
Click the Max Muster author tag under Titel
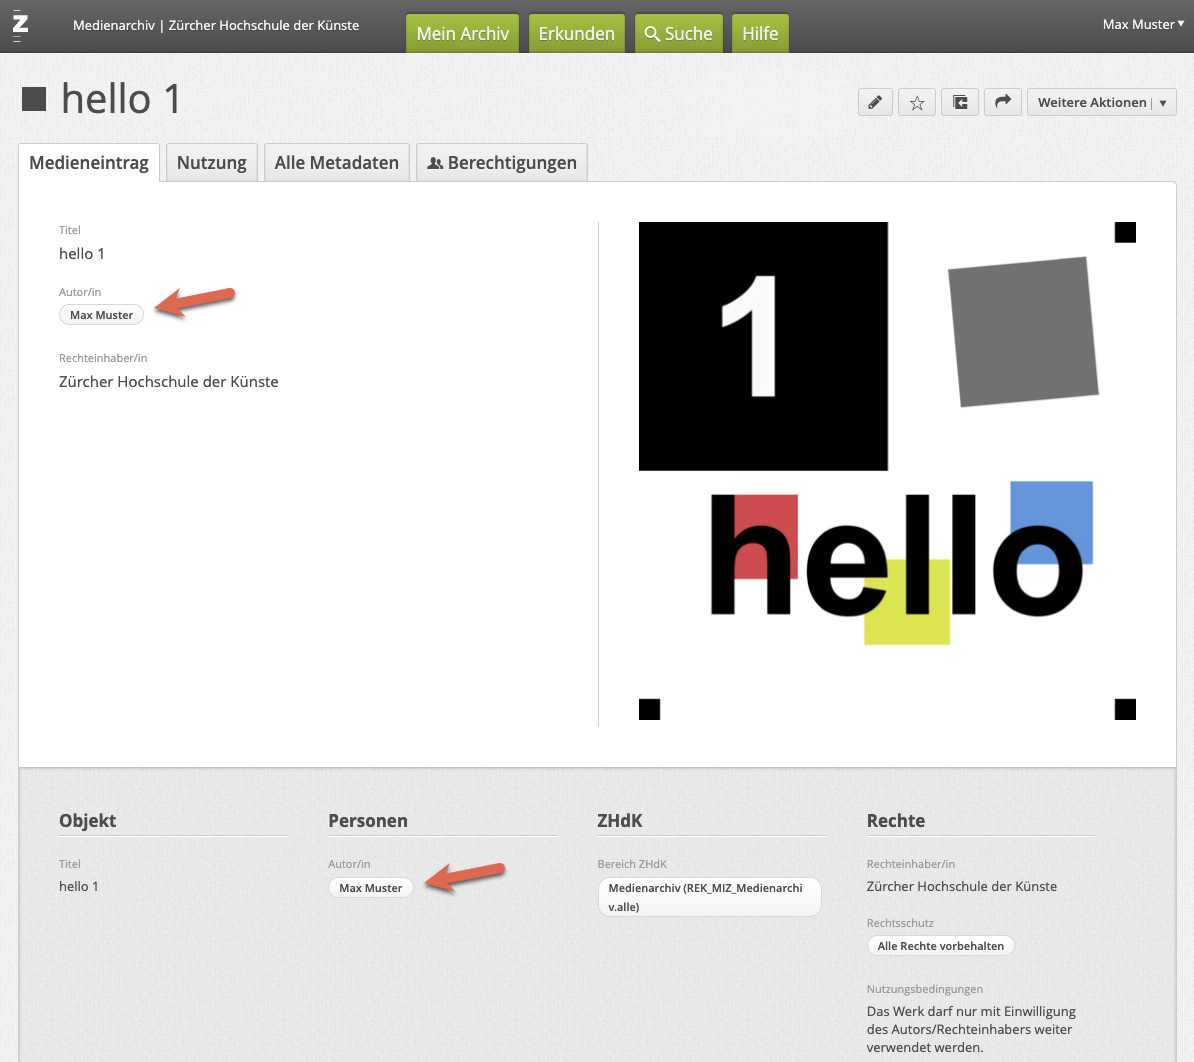coord(101,315)
